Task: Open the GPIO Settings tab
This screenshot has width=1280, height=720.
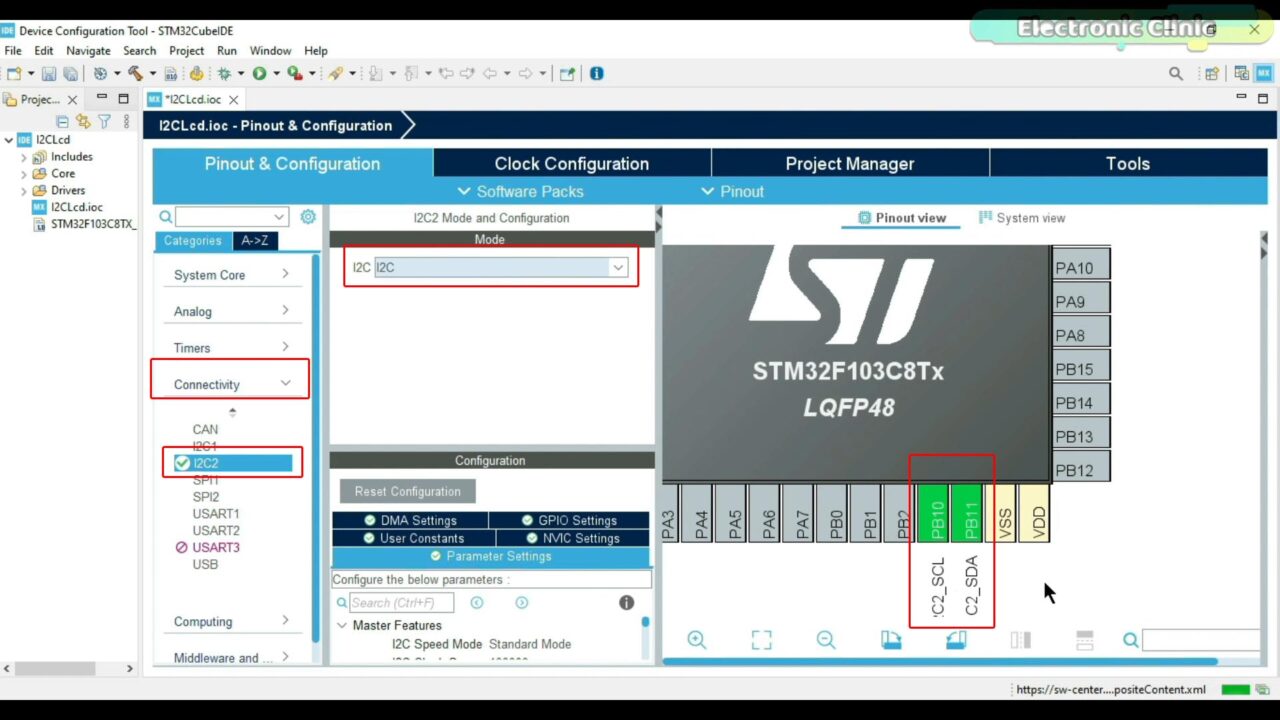Action: pyautogui.click(x=569, y=520)
